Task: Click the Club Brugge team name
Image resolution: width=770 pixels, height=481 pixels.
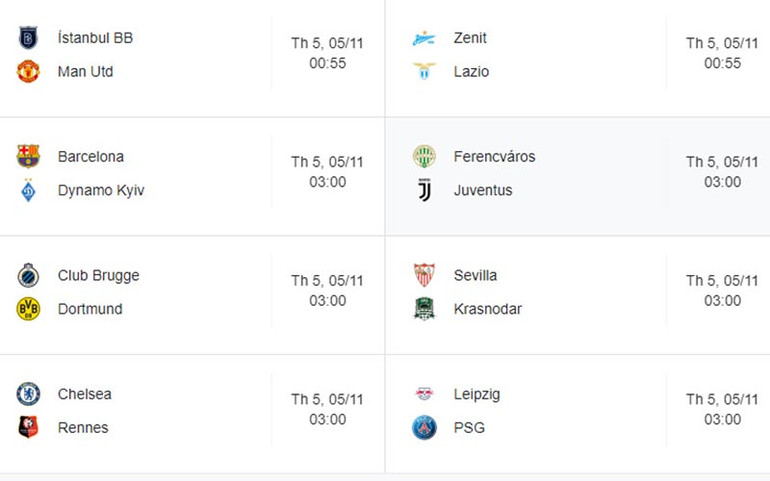Action: pyautogui.click(x=98, y=275)
